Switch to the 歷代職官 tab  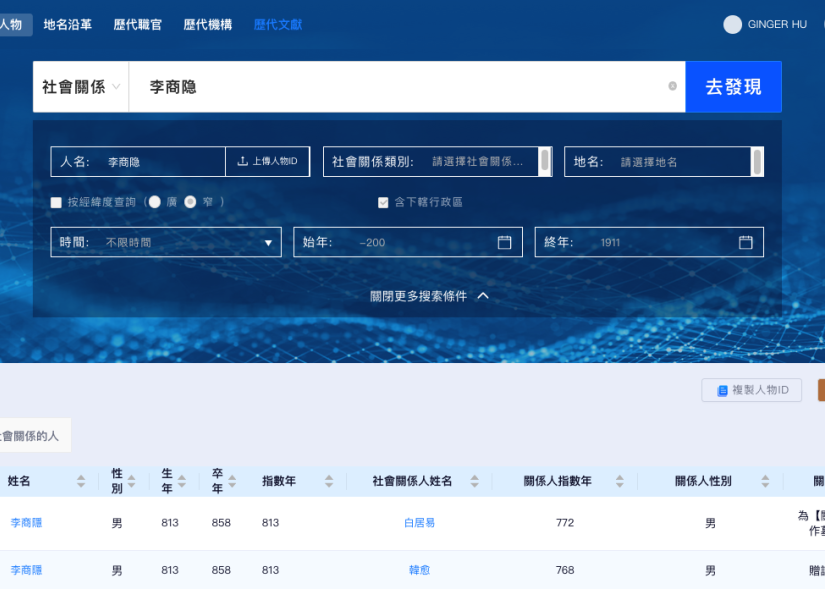pyautogui.click(x=138, y=24)
